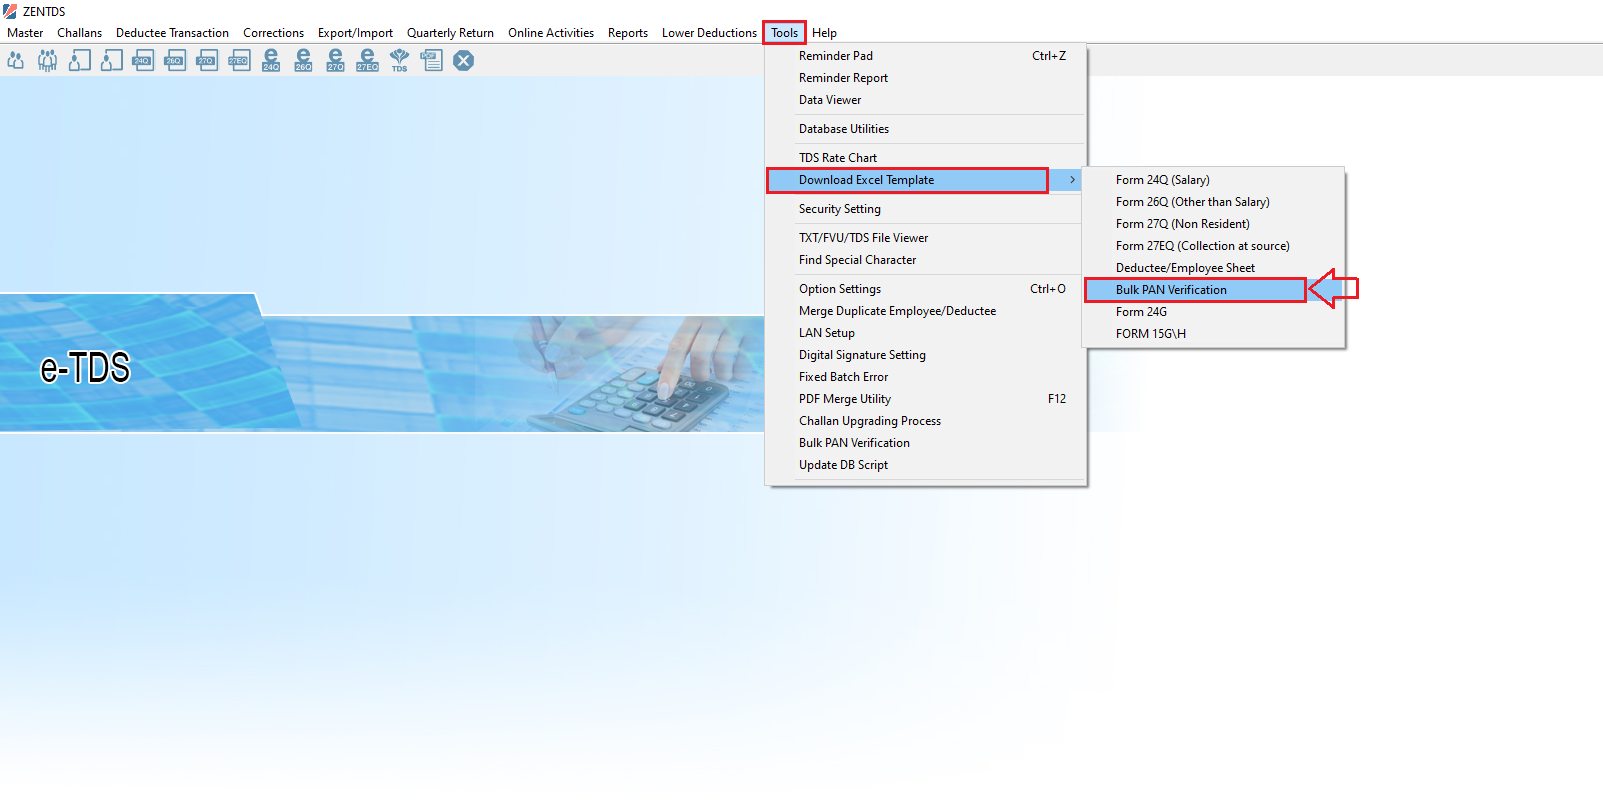Screen dimensions: 1603x810
Task: Launch PDF Merge Utility
Action: point(926,399)
